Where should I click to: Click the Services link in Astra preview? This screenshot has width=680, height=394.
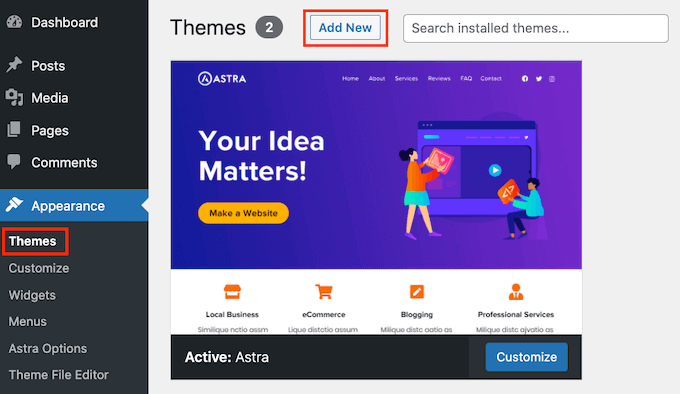pyautogui.click(x=406, y=78)
